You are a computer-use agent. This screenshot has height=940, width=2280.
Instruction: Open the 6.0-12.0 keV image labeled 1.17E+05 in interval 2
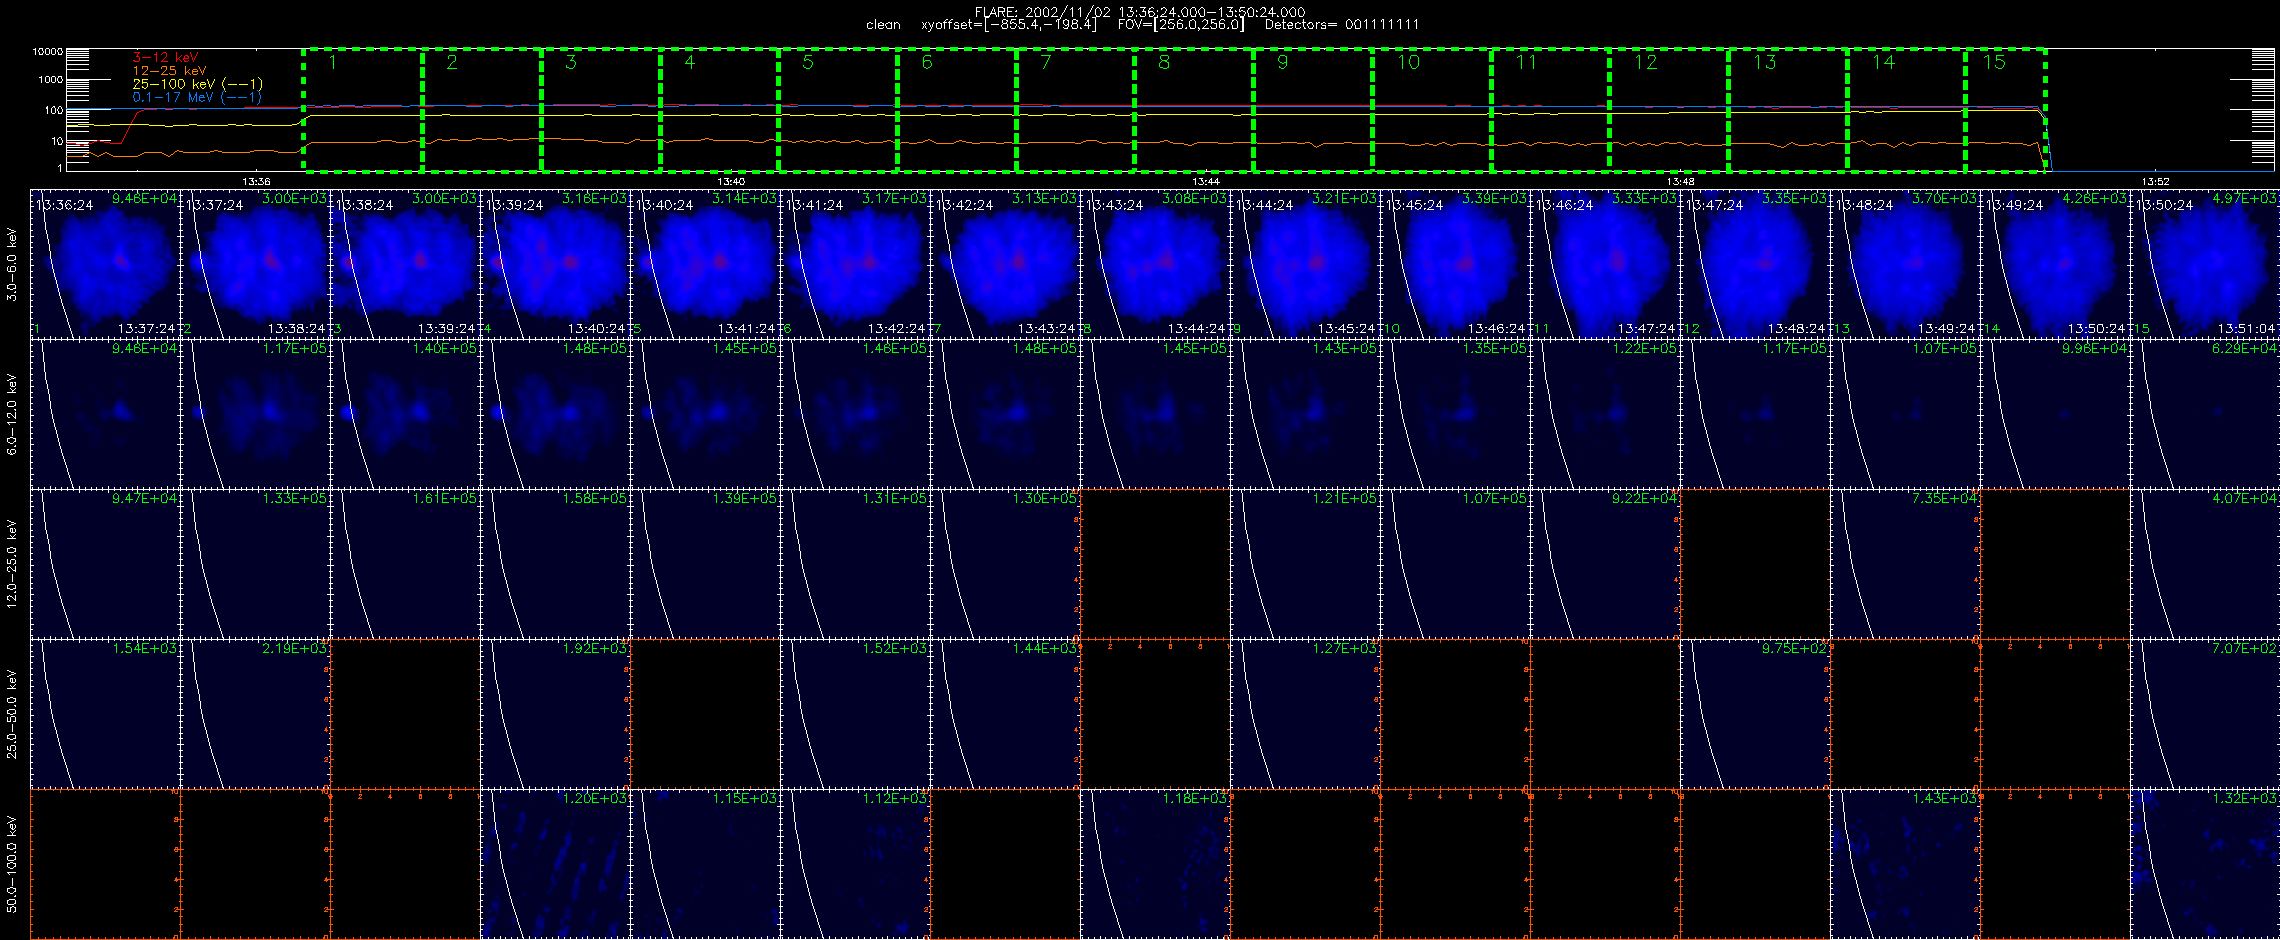coord(256,414)
